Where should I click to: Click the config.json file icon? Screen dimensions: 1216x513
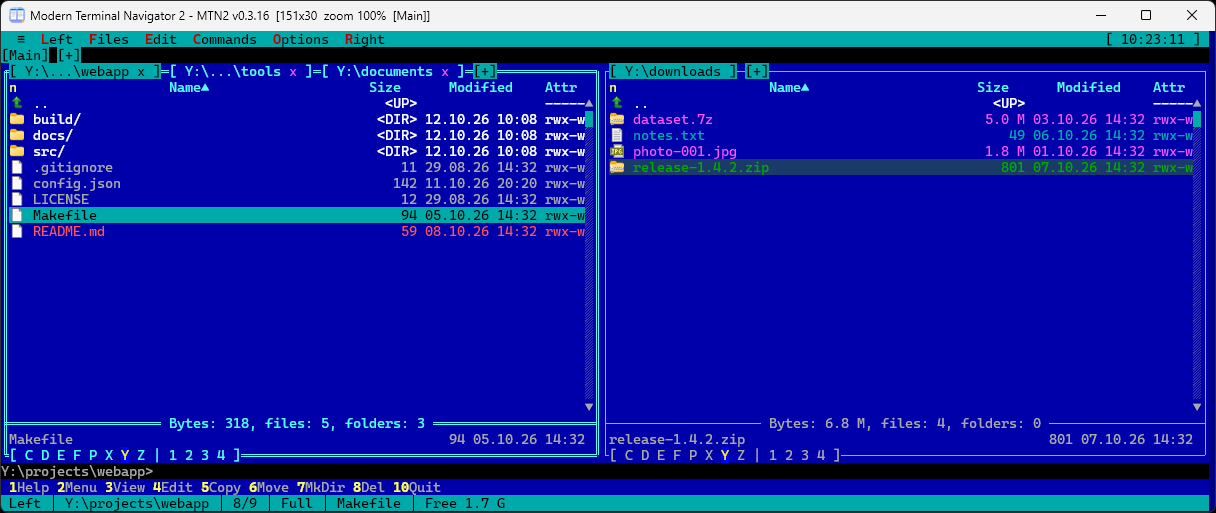[16, 183]
